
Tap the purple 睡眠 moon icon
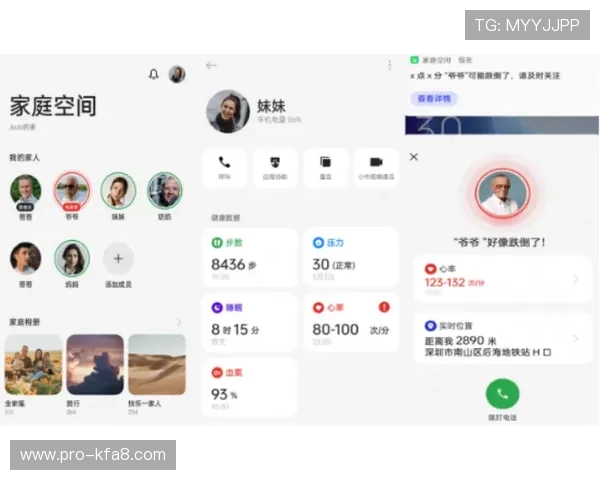tap(217, 307)
